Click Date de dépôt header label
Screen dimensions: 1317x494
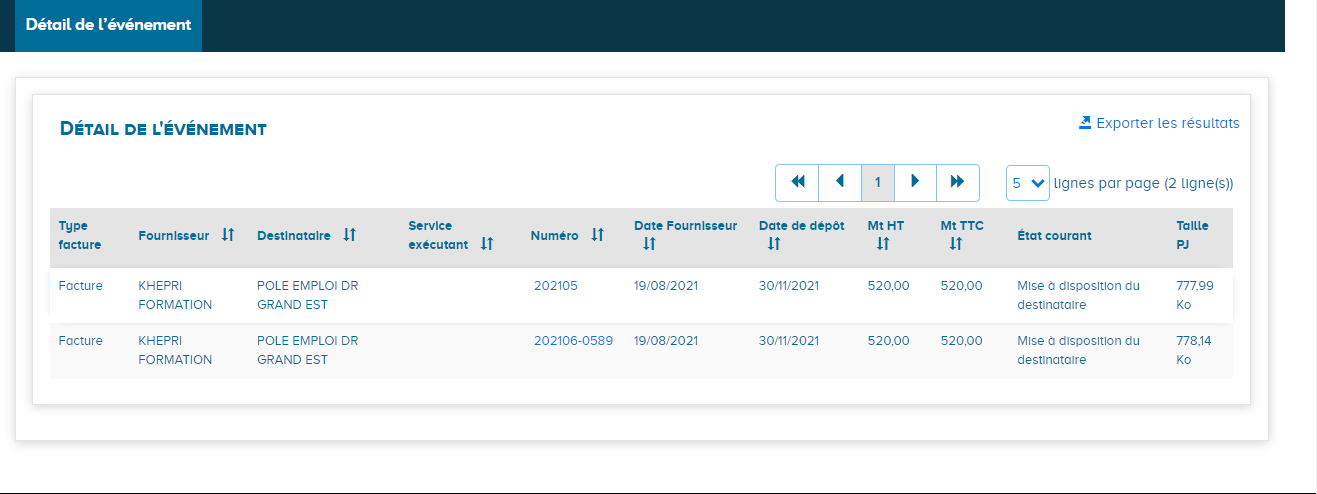(x=802, y=226)
